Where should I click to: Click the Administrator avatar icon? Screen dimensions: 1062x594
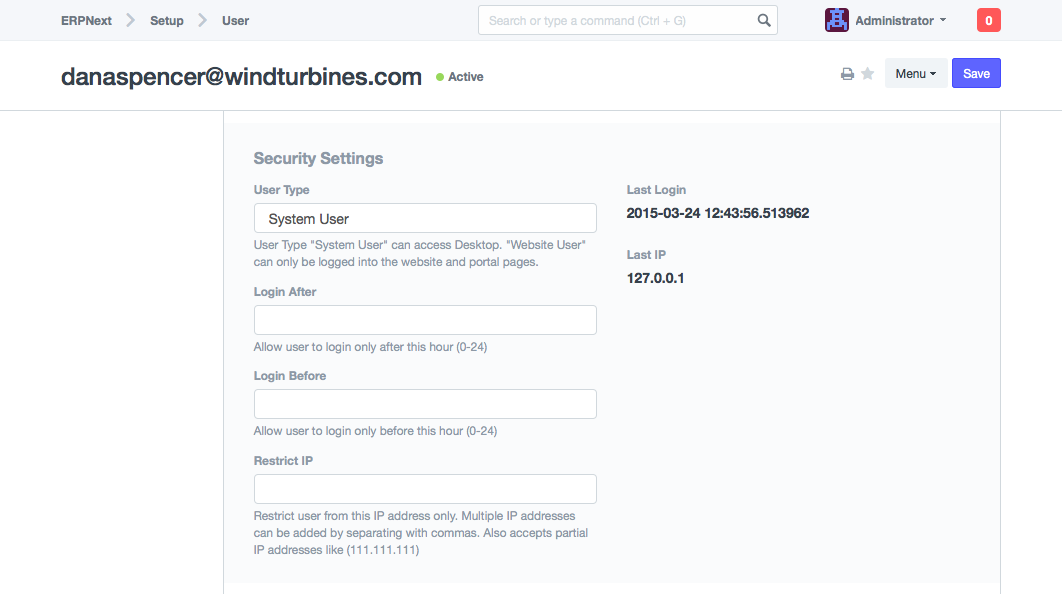click(837, 20)
